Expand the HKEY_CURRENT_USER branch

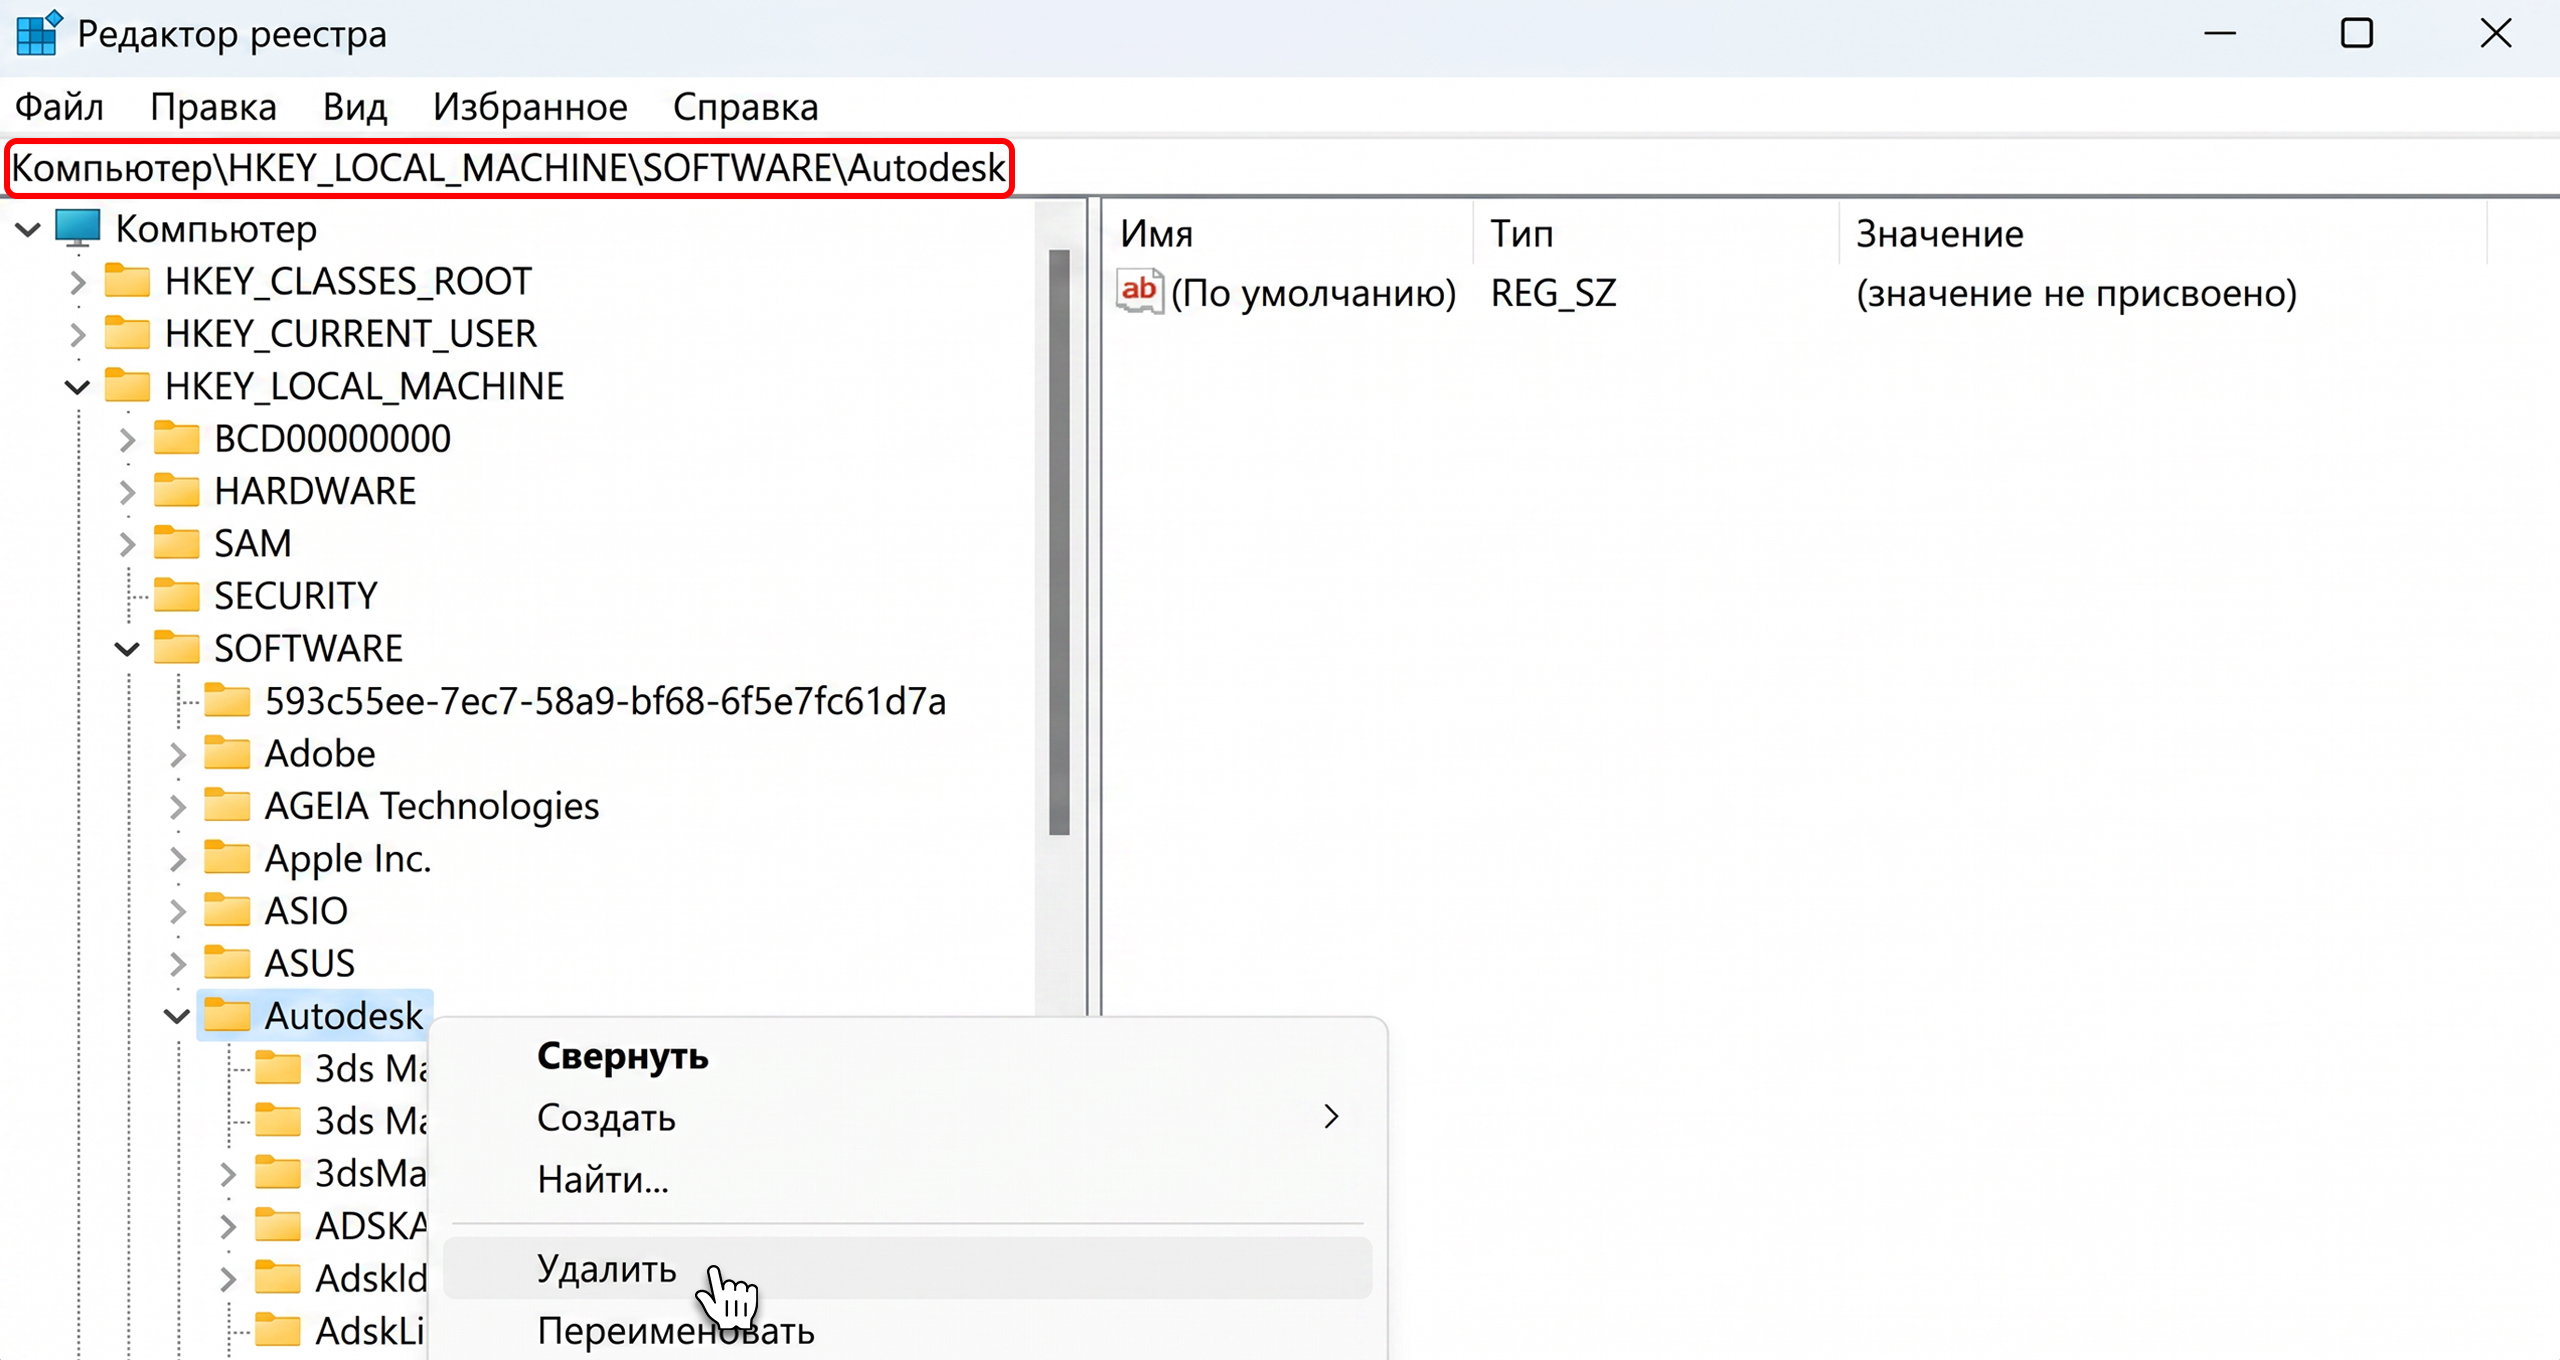pos(78,334)
